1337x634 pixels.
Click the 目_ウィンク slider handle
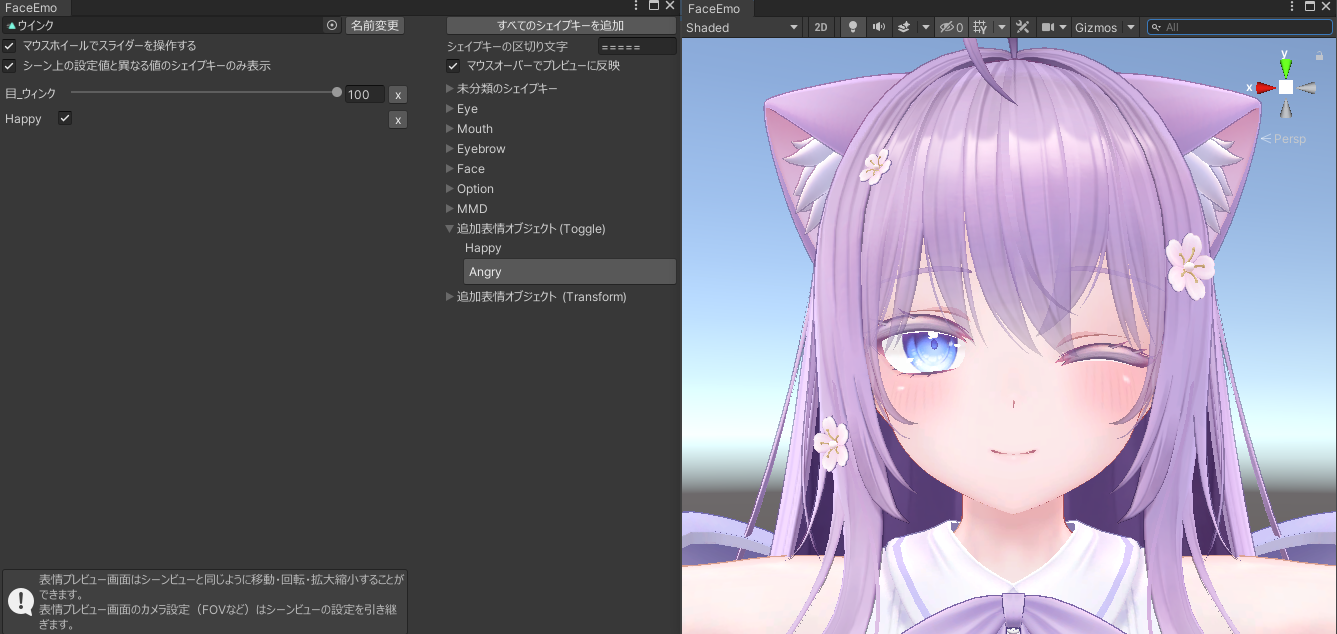click(x=337, y=92)
